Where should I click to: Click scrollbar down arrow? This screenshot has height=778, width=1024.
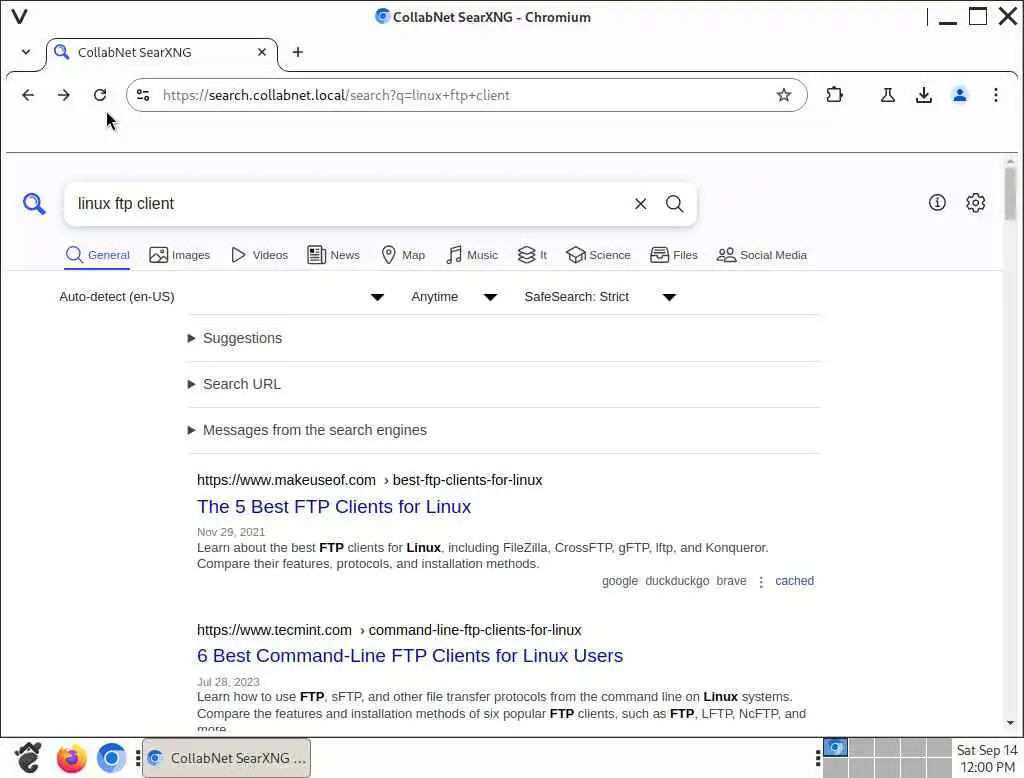point(1010,723)
